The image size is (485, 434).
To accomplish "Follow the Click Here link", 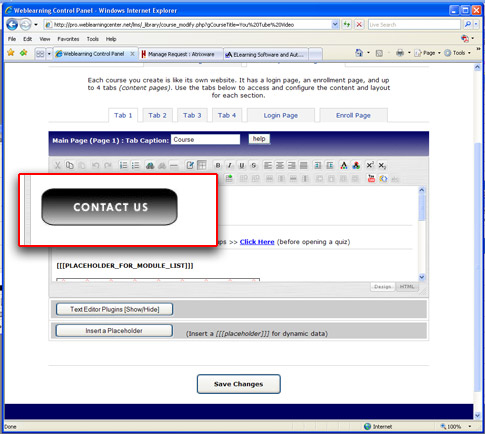I will [257, 242].
